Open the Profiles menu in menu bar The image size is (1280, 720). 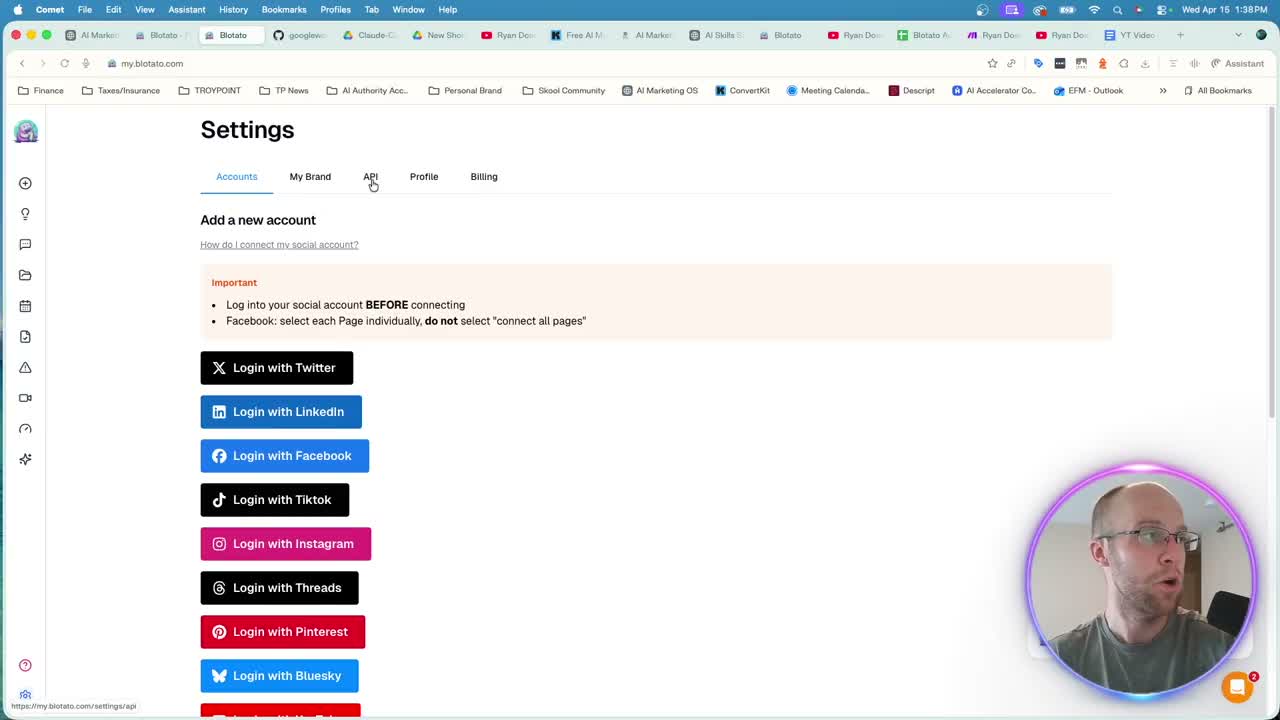[x=335, y=10]
